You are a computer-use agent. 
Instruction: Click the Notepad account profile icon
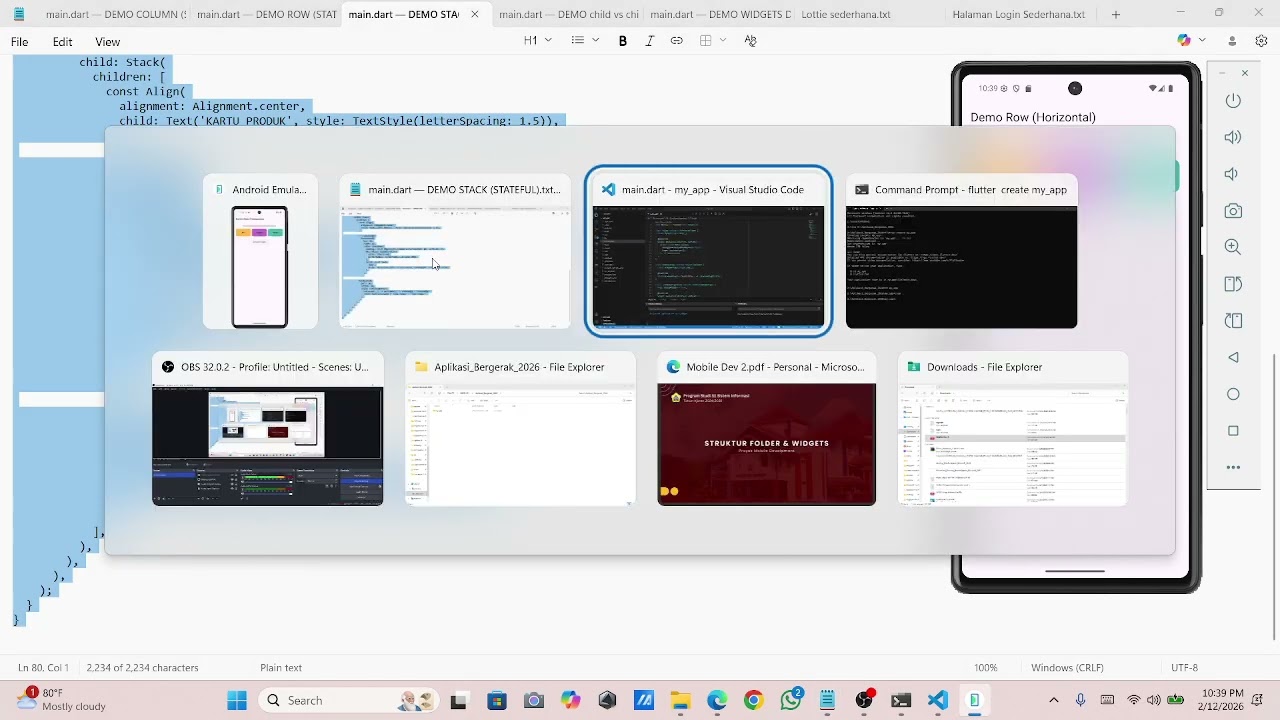click(1233, 41)
